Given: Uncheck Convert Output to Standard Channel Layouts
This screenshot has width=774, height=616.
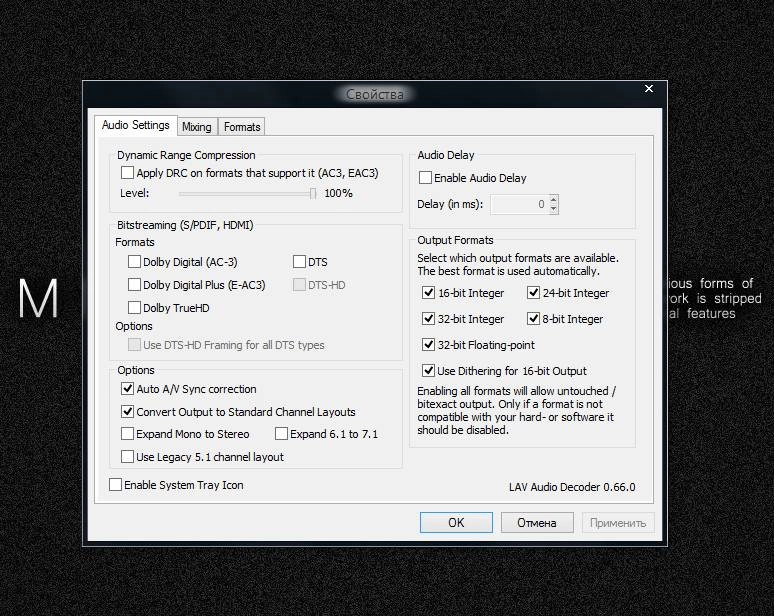Looking at the screenshot, I should click(x=127, y=411).
